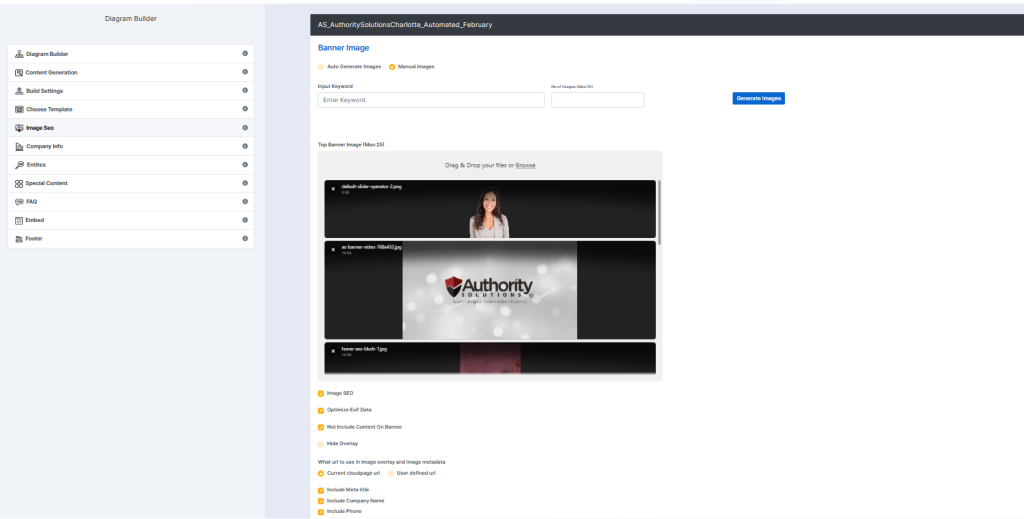
Task: Remove default-slider-operator-2.png with its X icon
Action: point(333,189)
